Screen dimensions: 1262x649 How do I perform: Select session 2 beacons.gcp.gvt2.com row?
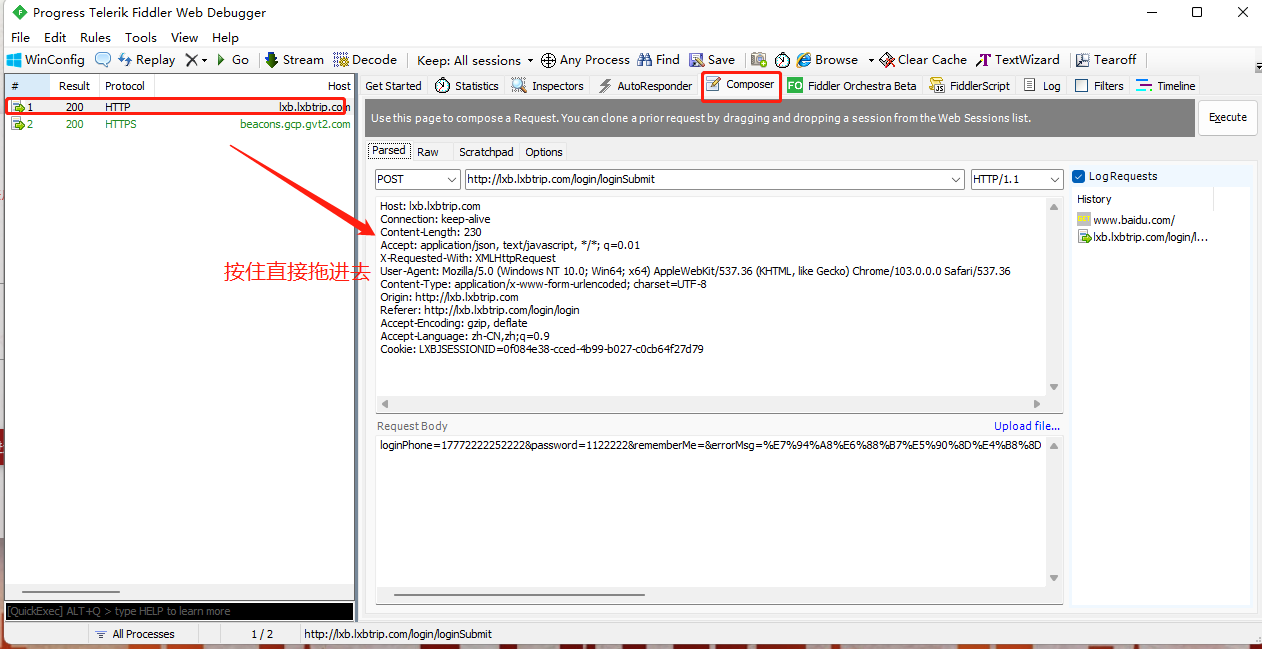click(179, 124)
